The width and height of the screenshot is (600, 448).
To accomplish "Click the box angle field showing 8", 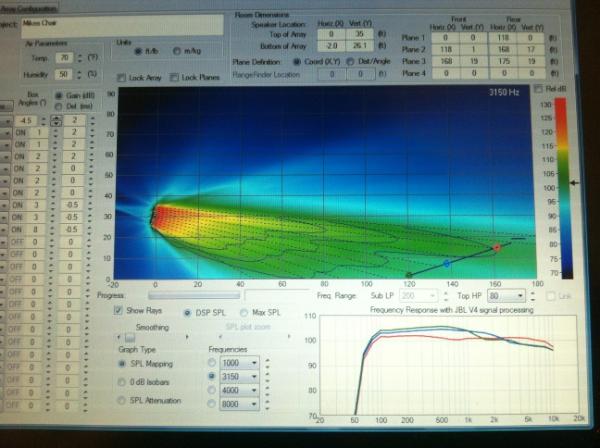I will click(x=35, y=230).
